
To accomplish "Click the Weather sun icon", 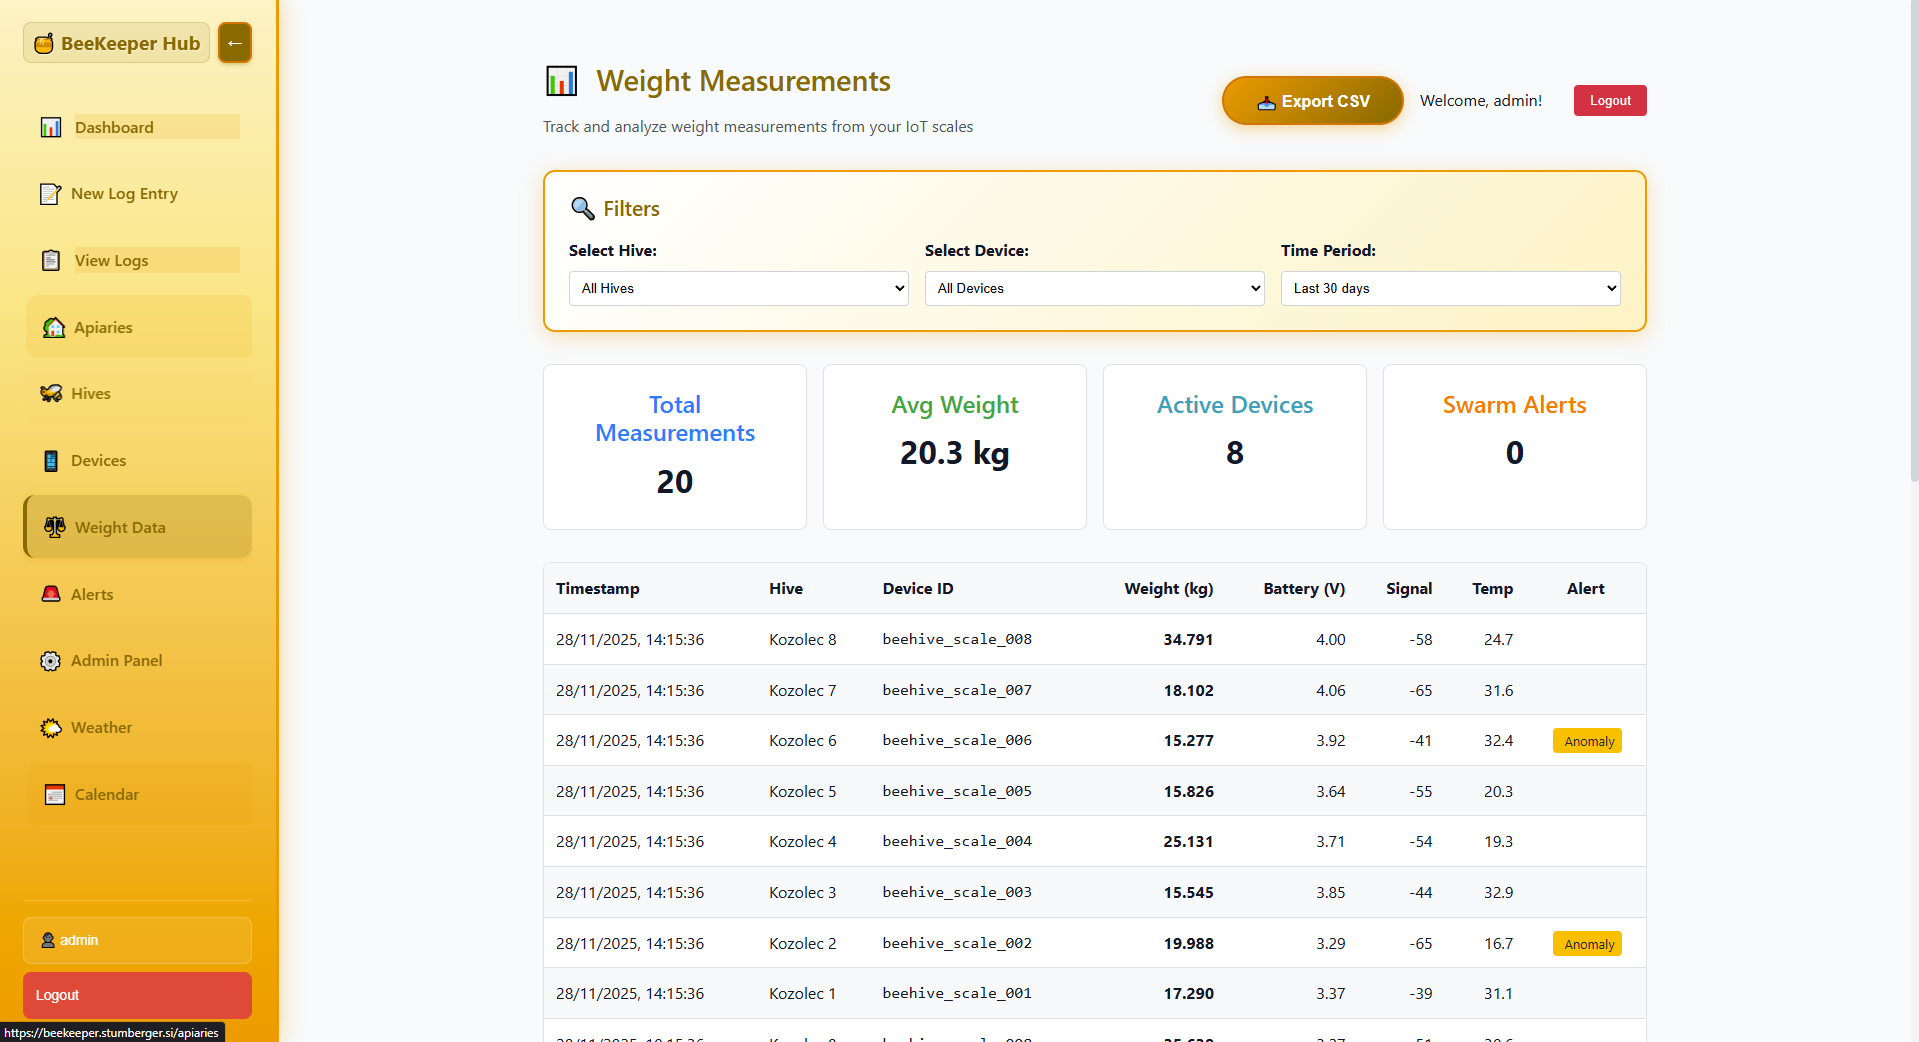I will coord(51,728).
